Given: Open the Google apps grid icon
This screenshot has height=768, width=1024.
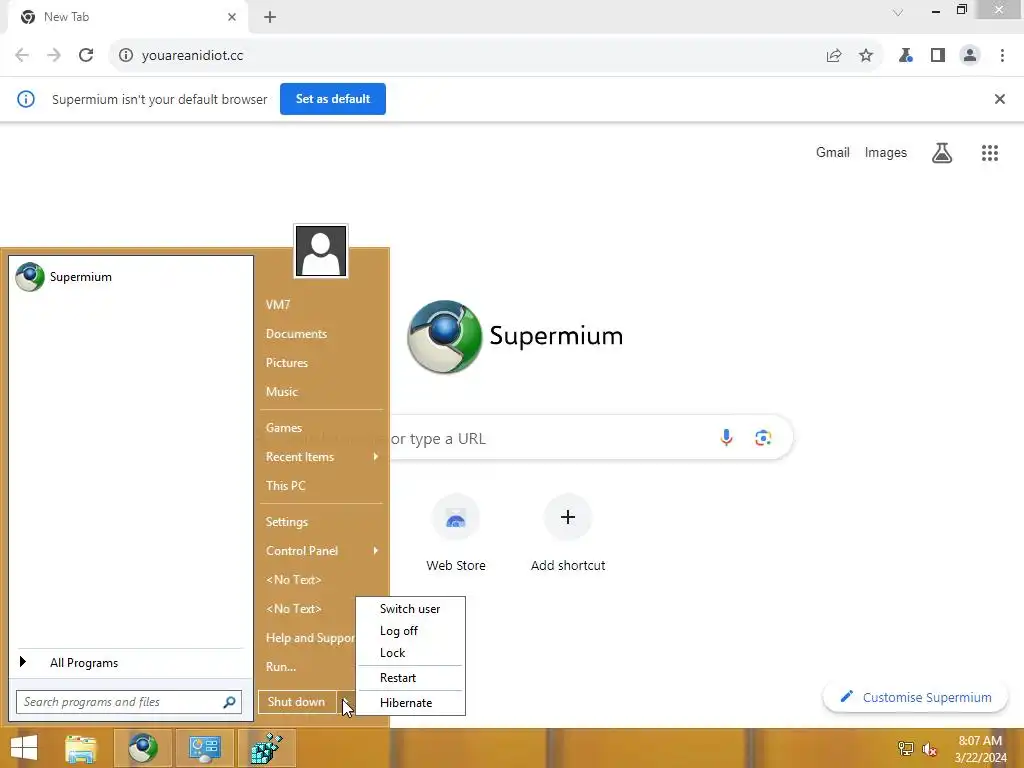Looking at the screenshot, I should click(x=990, y=153).
